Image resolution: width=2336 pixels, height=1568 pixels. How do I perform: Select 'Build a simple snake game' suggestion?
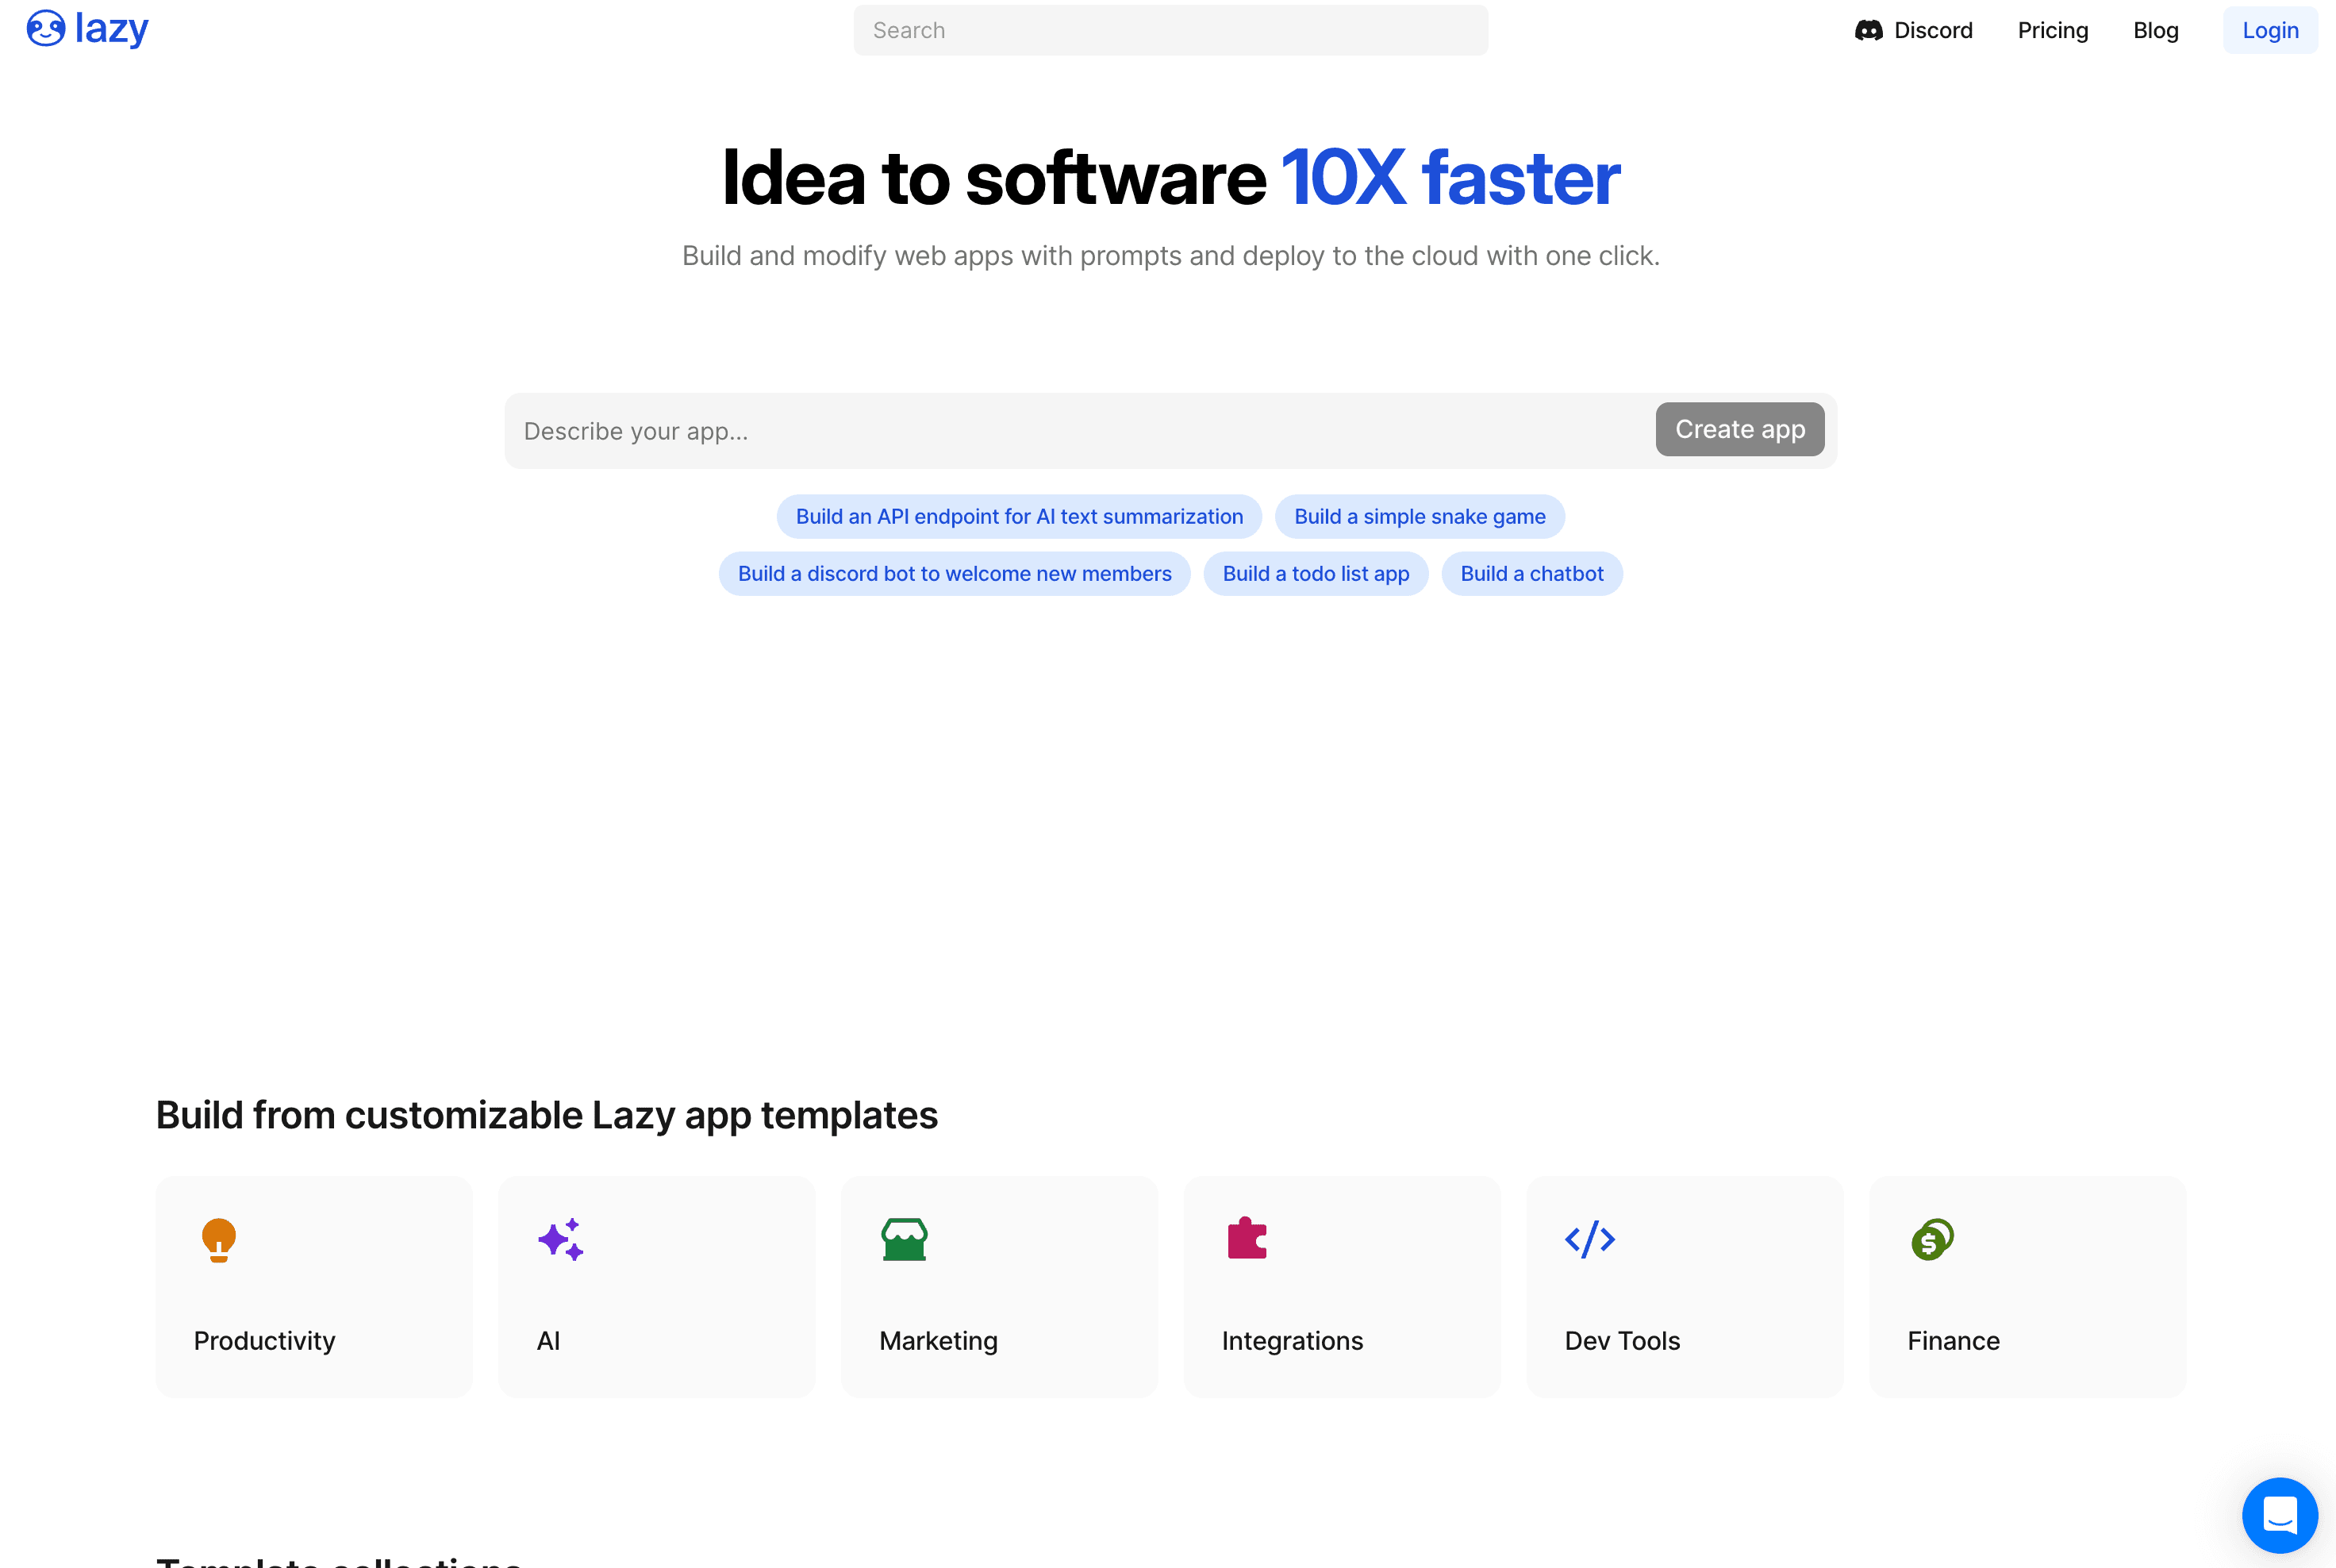click(1420, 517)
